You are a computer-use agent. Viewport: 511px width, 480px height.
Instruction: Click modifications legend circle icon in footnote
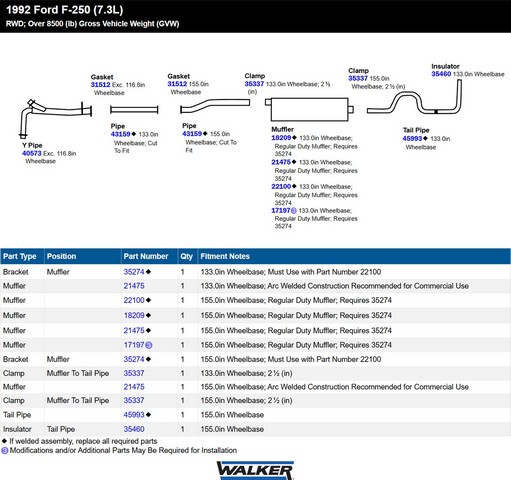[4, 451]
